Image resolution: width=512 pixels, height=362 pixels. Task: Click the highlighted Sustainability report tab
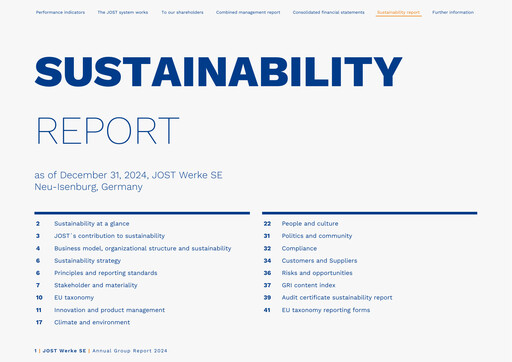tap(398, 12)
